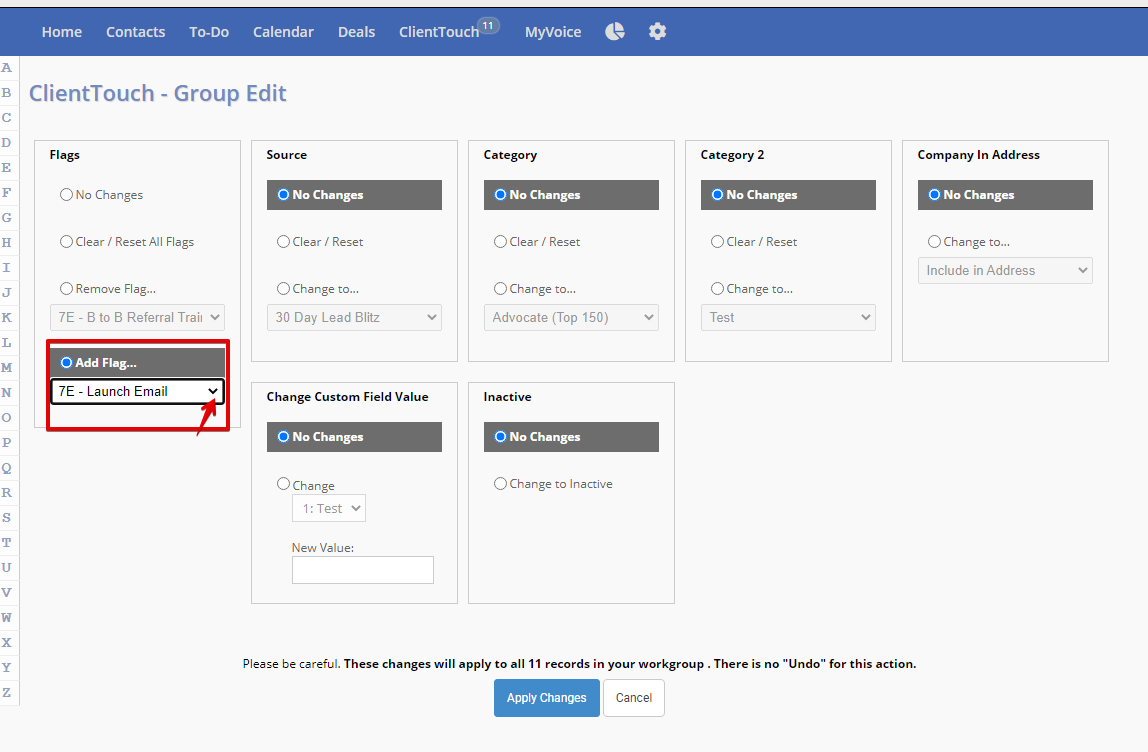This screenshot has width=1148, height=752.
Task: Open the Advocate (Top 150) dropdown
Action: point(571,317)
